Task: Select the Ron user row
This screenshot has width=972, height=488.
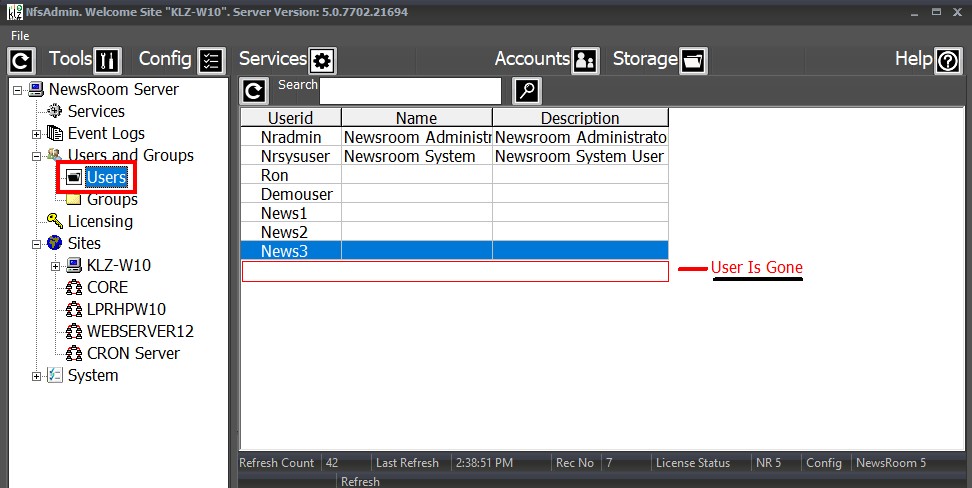Action: point(454,175)
